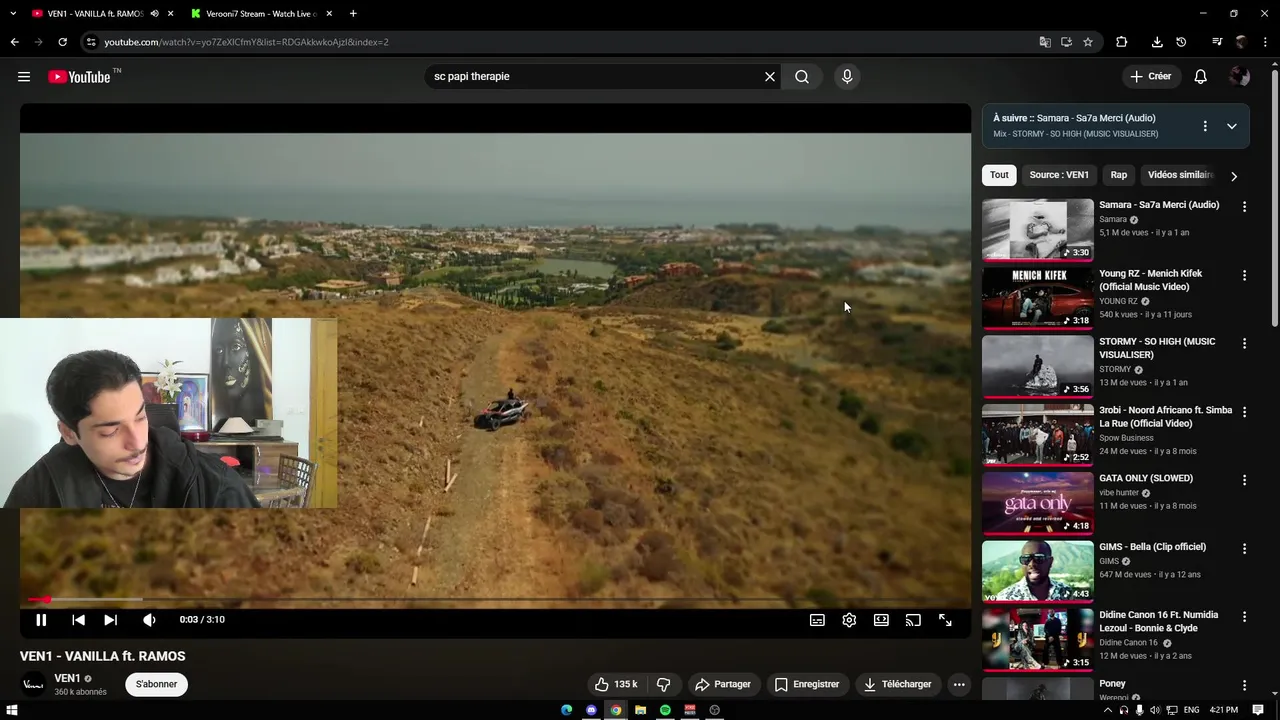
Task: Open options for Young RZ - Menich Kifek
Action: (x=1244, y=275)
